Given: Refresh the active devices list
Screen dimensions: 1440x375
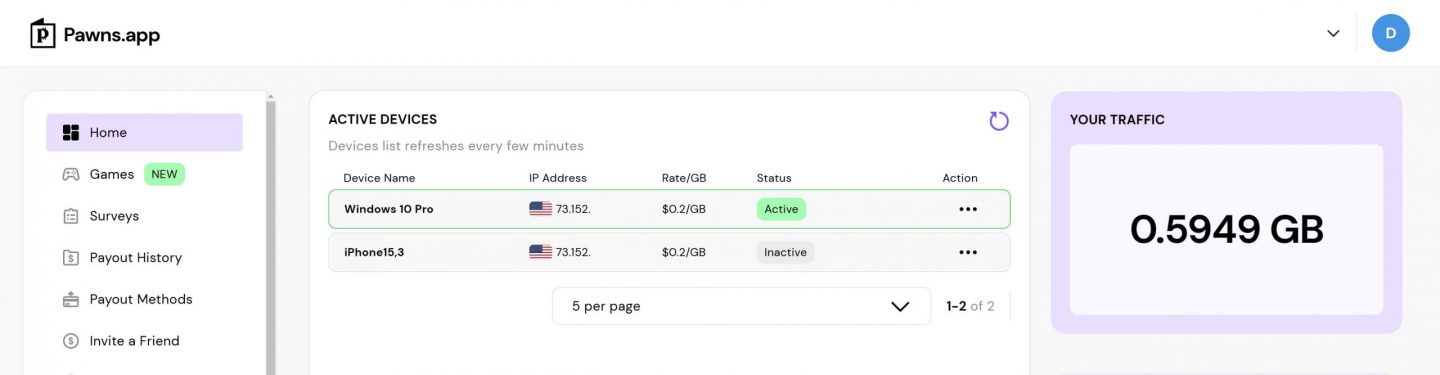Looking at the screenshot, I should (x=999, y=121).
